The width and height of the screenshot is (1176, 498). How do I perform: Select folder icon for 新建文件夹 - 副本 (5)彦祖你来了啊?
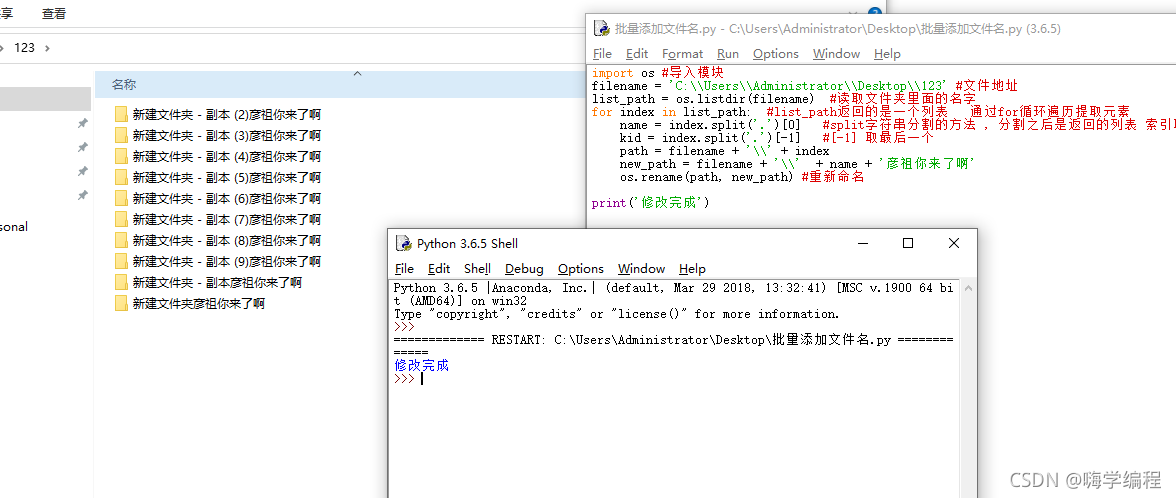[x=122, y=178]
